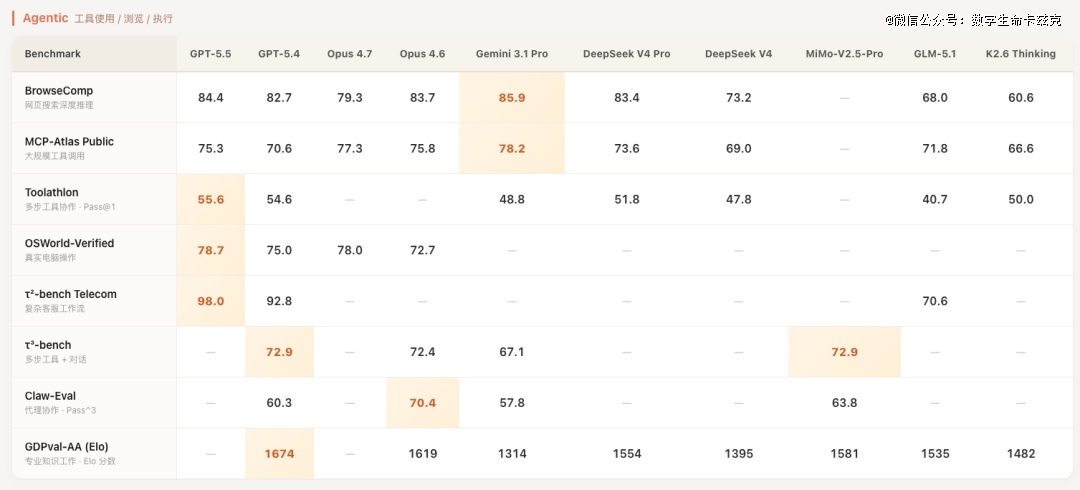
Task: Click the DeepSeek V4 Pro header
Action: (627, 54)
